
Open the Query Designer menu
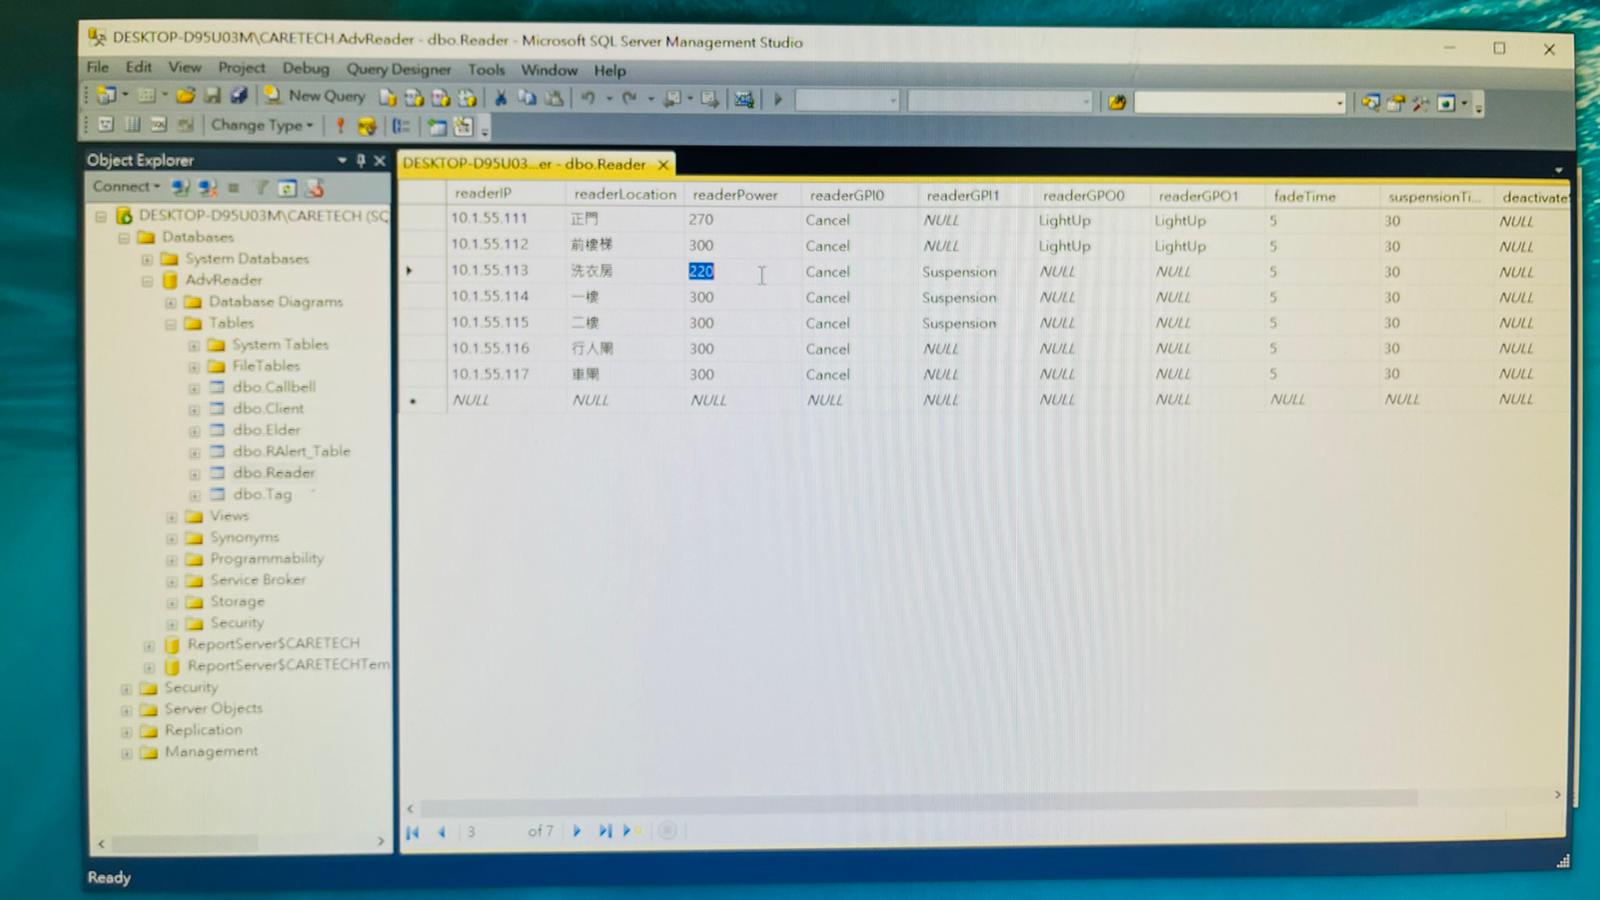398,69
